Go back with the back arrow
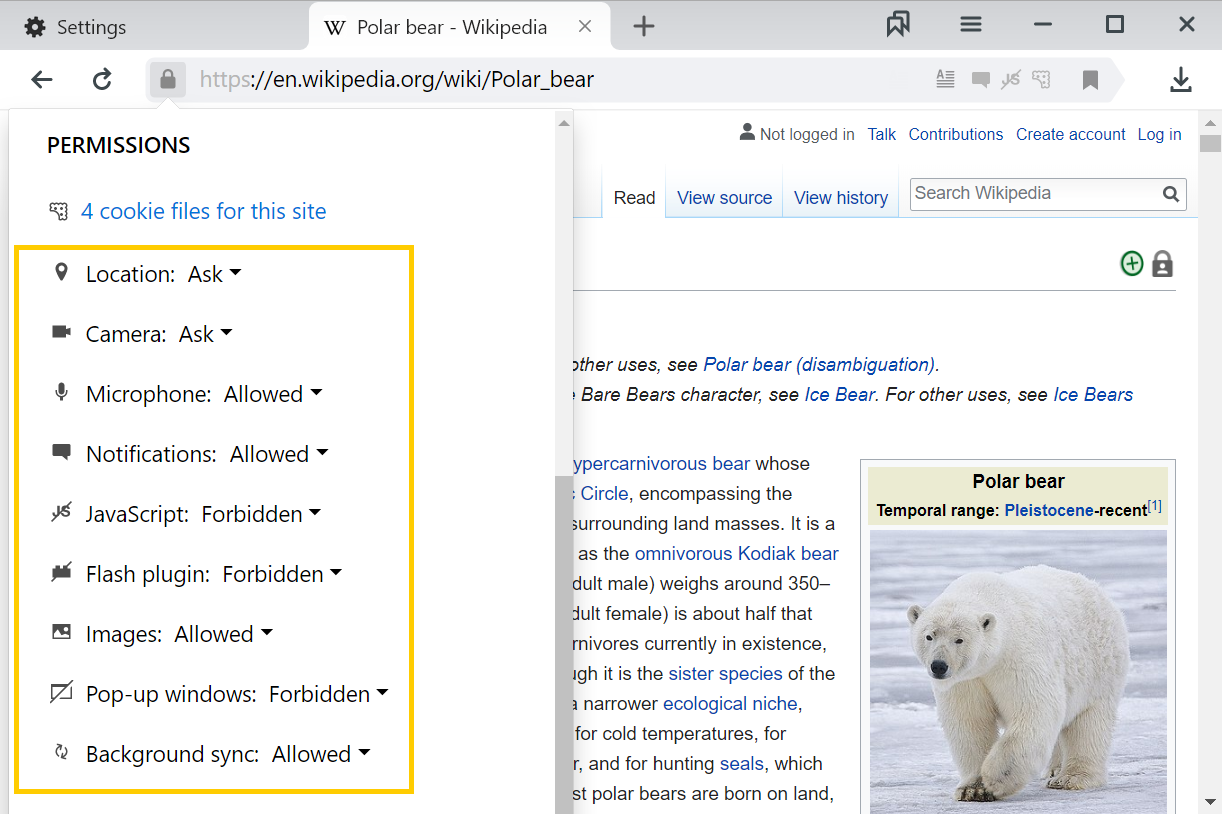The height and width of the screenshot is (814, 1222). 41,80
